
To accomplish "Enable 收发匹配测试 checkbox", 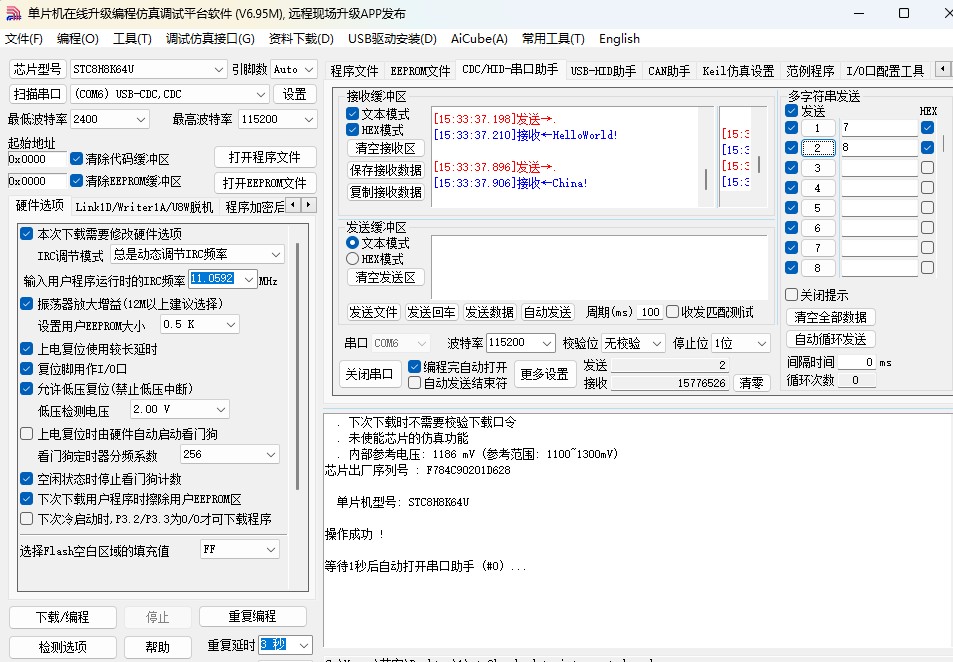I will point(672,312).
